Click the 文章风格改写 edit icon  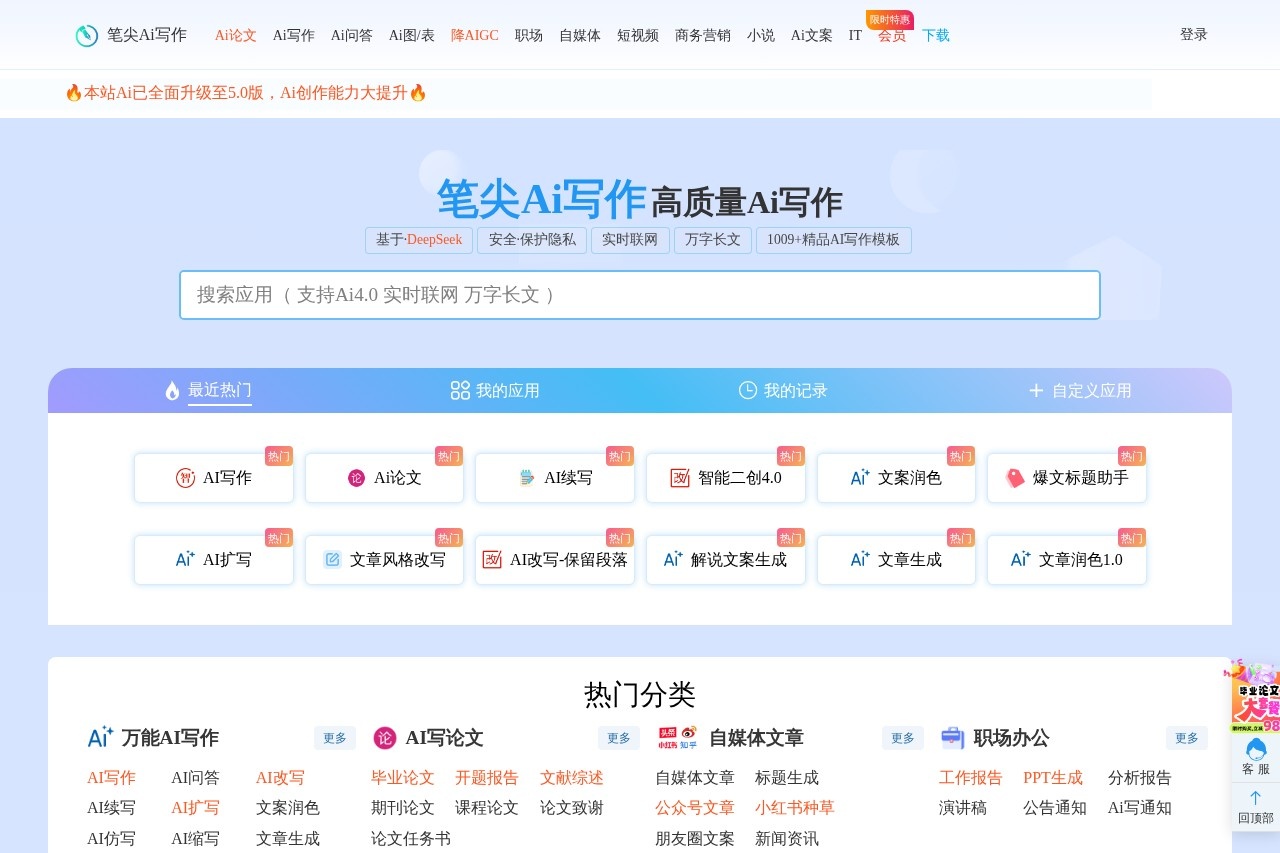[332, 560]
